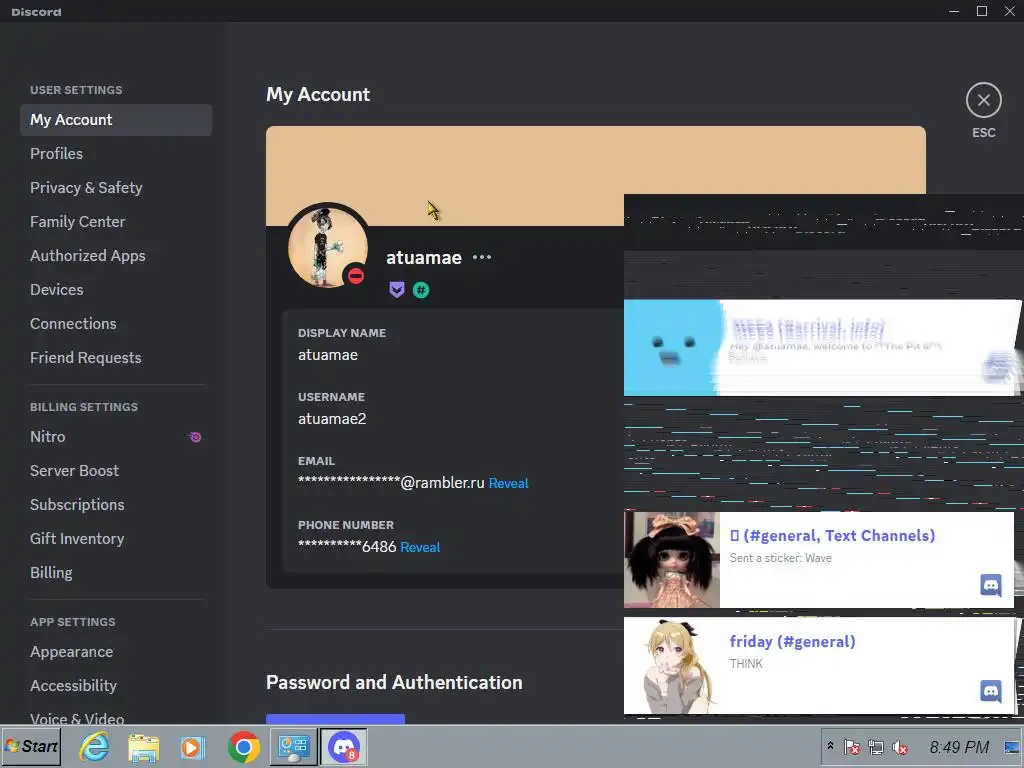1024x768 pixels.
Task: Open the Devices settings page
Action: (116, 289)
